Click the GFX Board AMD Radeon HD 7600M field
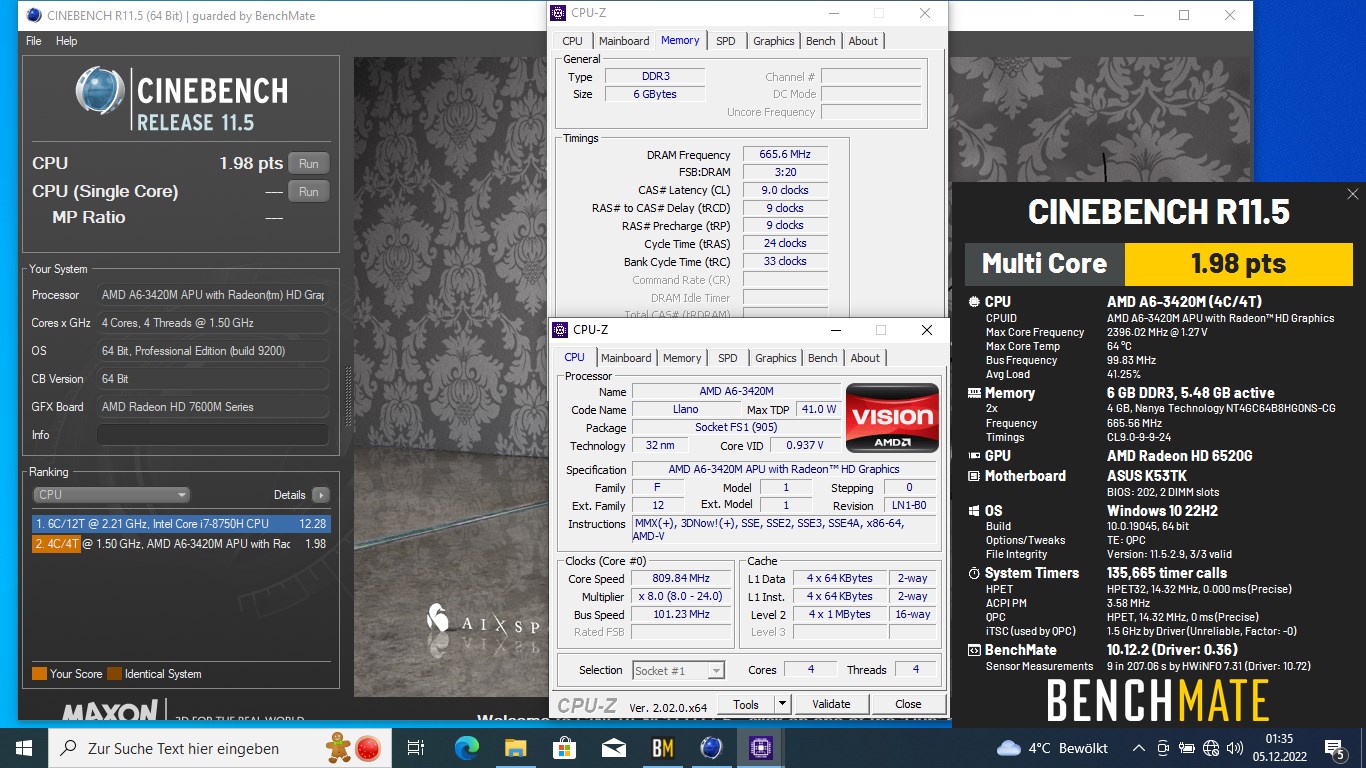The image size is (1366, 768). (213, 407)
